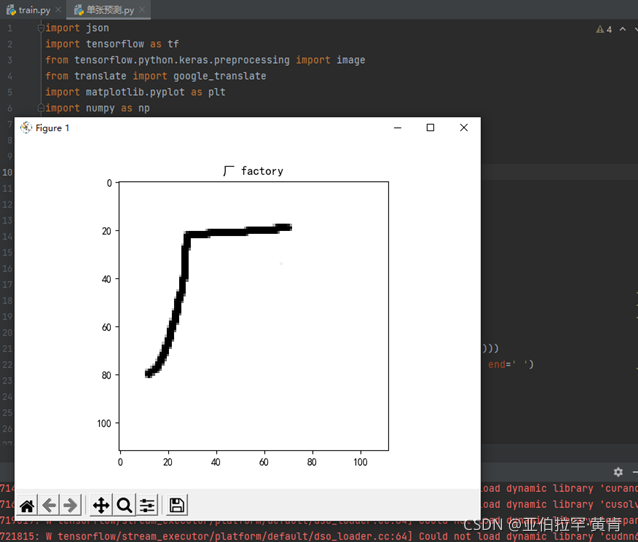Select the Pan axes tool
Screen dimensions: 638x542
(101, 506)
